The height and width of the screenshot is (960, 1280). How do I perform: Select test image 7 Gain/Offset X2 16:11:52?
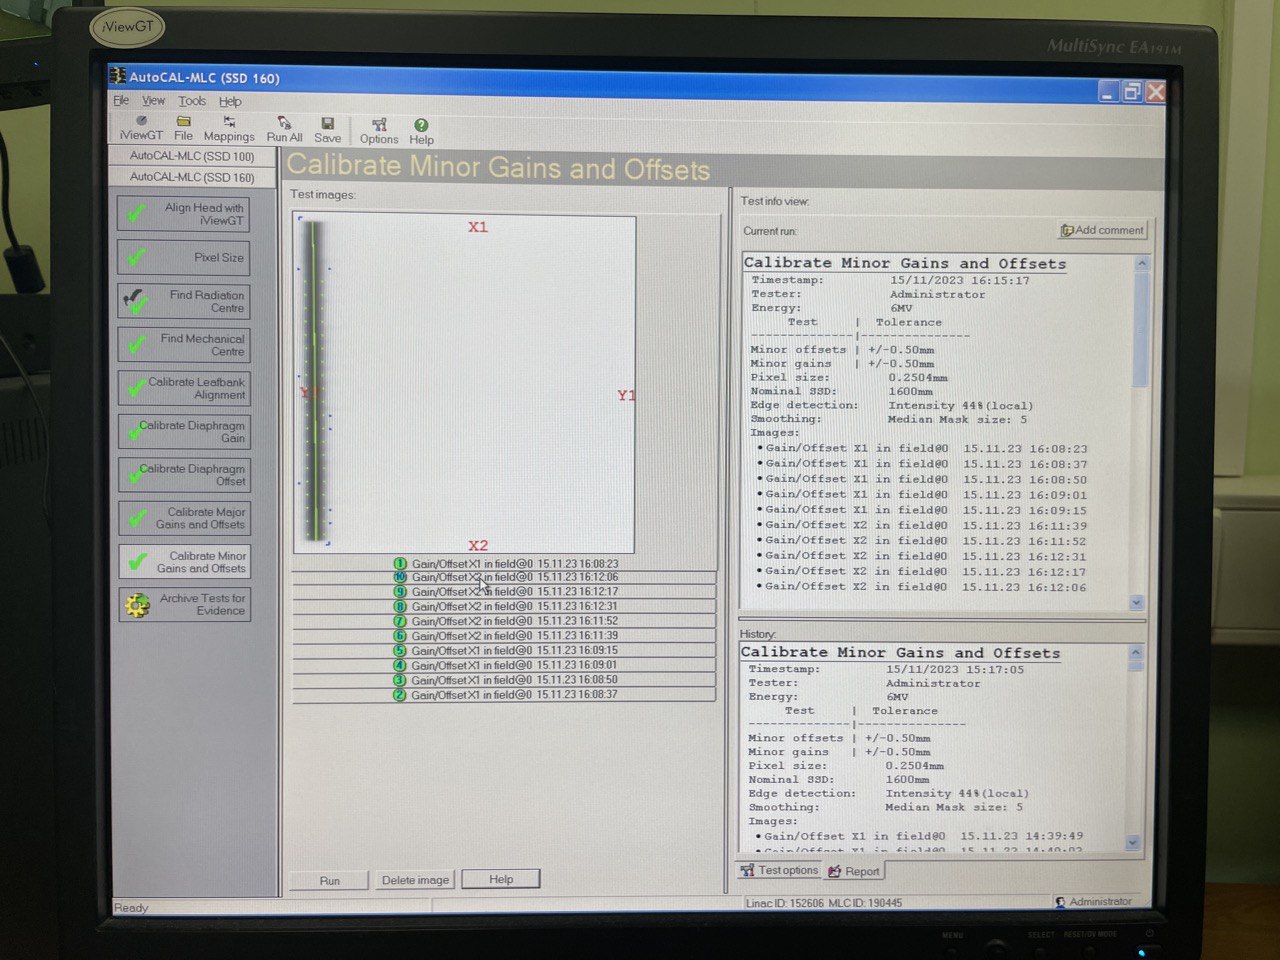(504, 621)
